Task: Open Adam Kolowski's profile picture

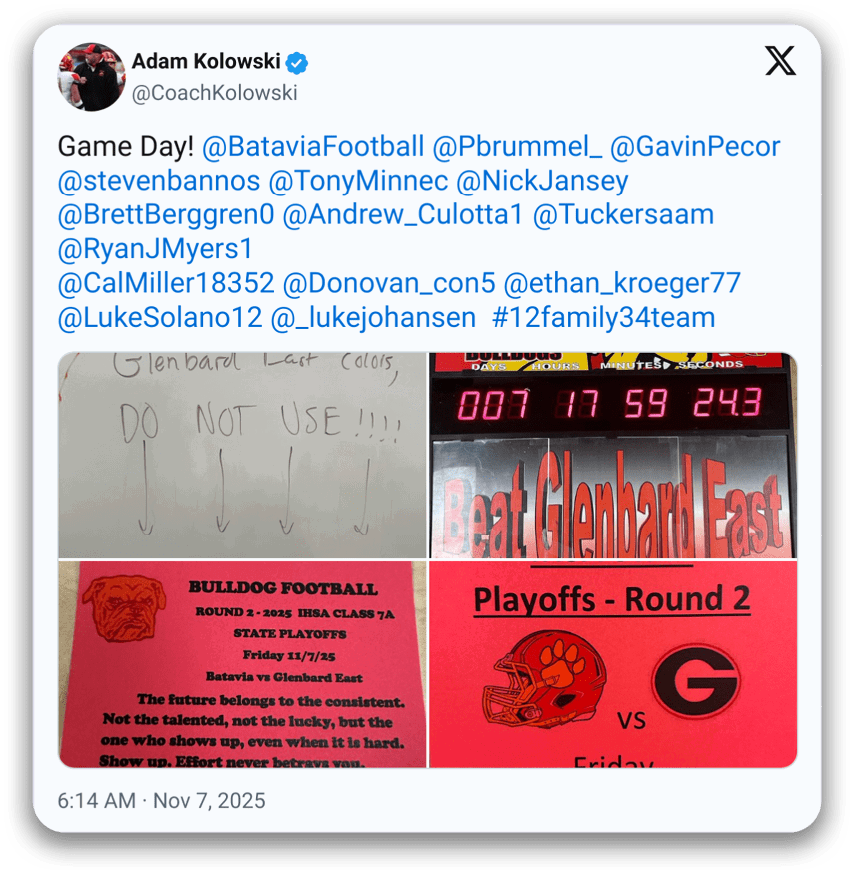Action: click(x=91, y=76)
